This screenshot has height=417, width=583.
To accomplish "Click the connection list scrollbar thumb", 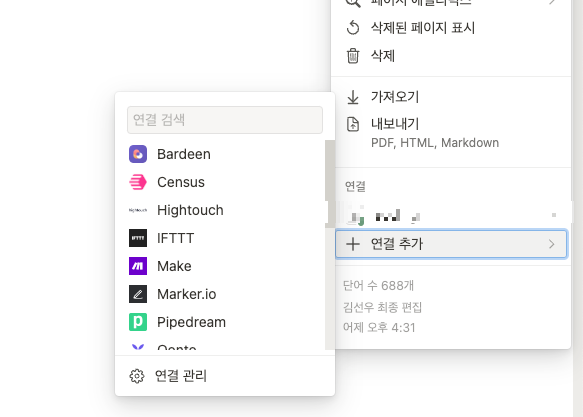I will (330, 184).
